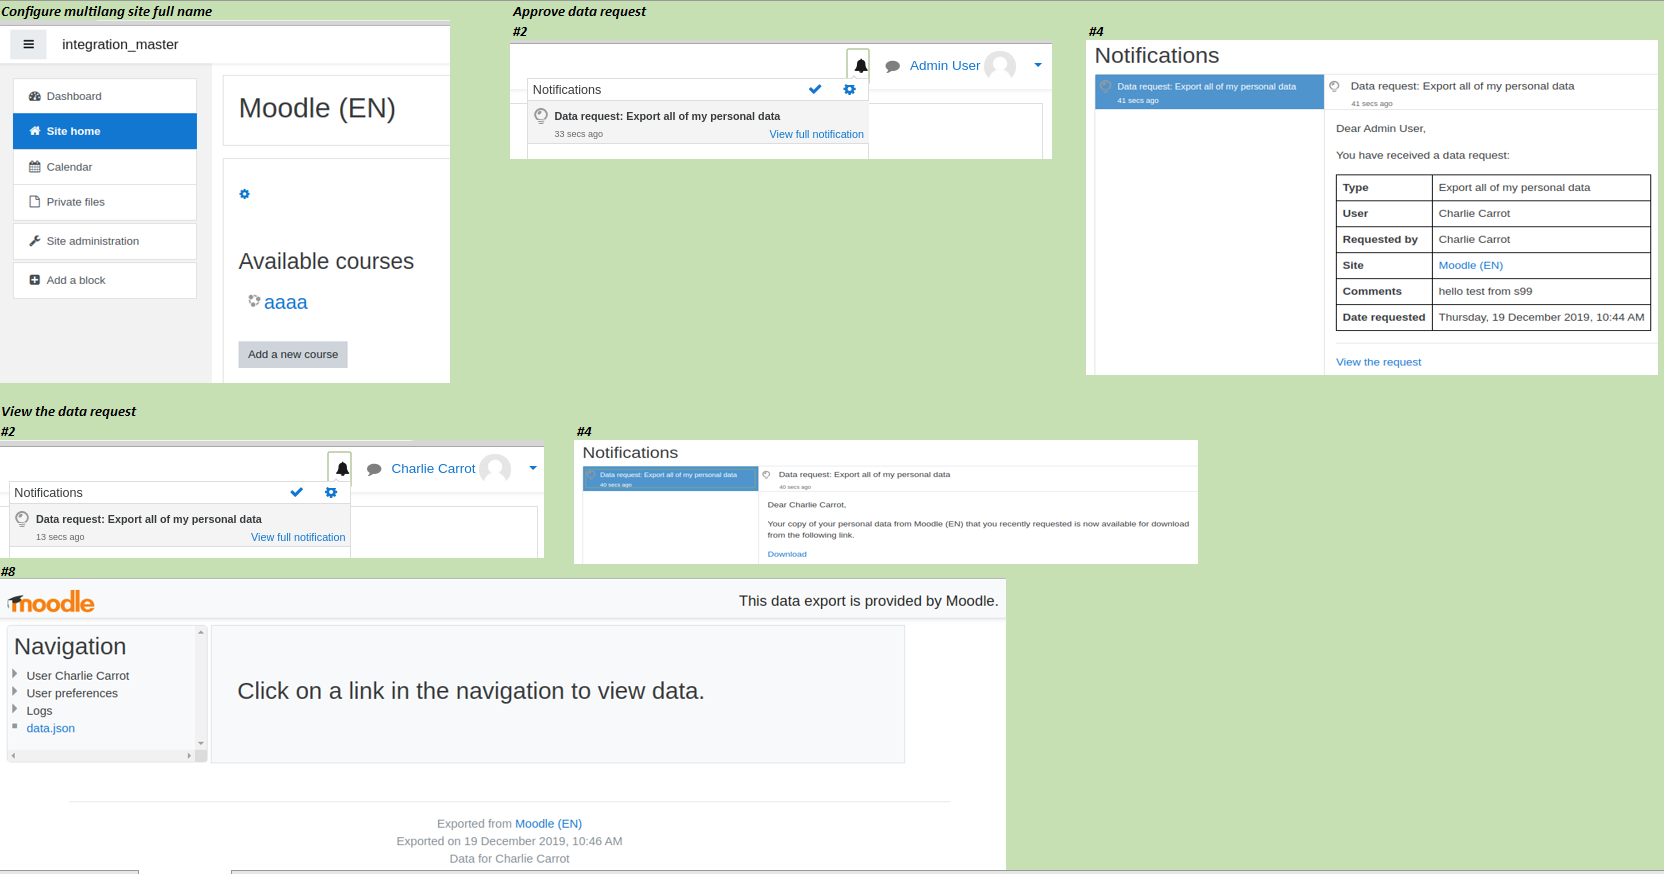Open the data.json link
1664x874 pixels.
[x=50, y=728]
